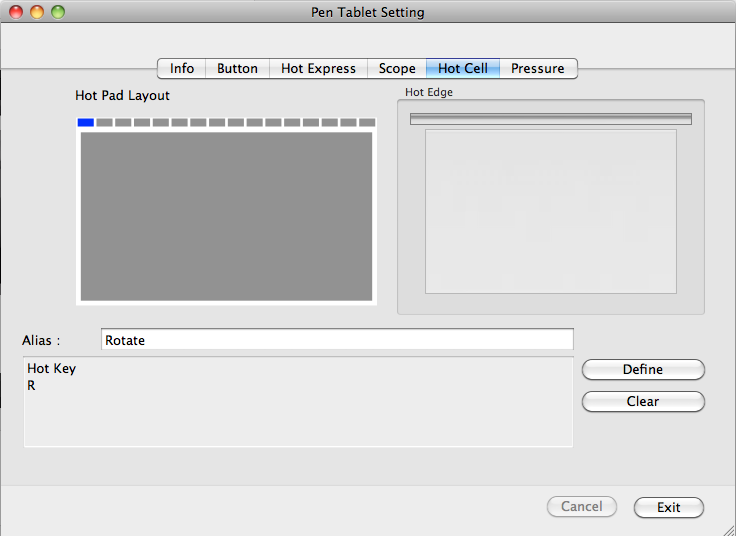Clear the hot key assignment
The width and height of the screenshot is (736, 536).
(x=644, y=401)
